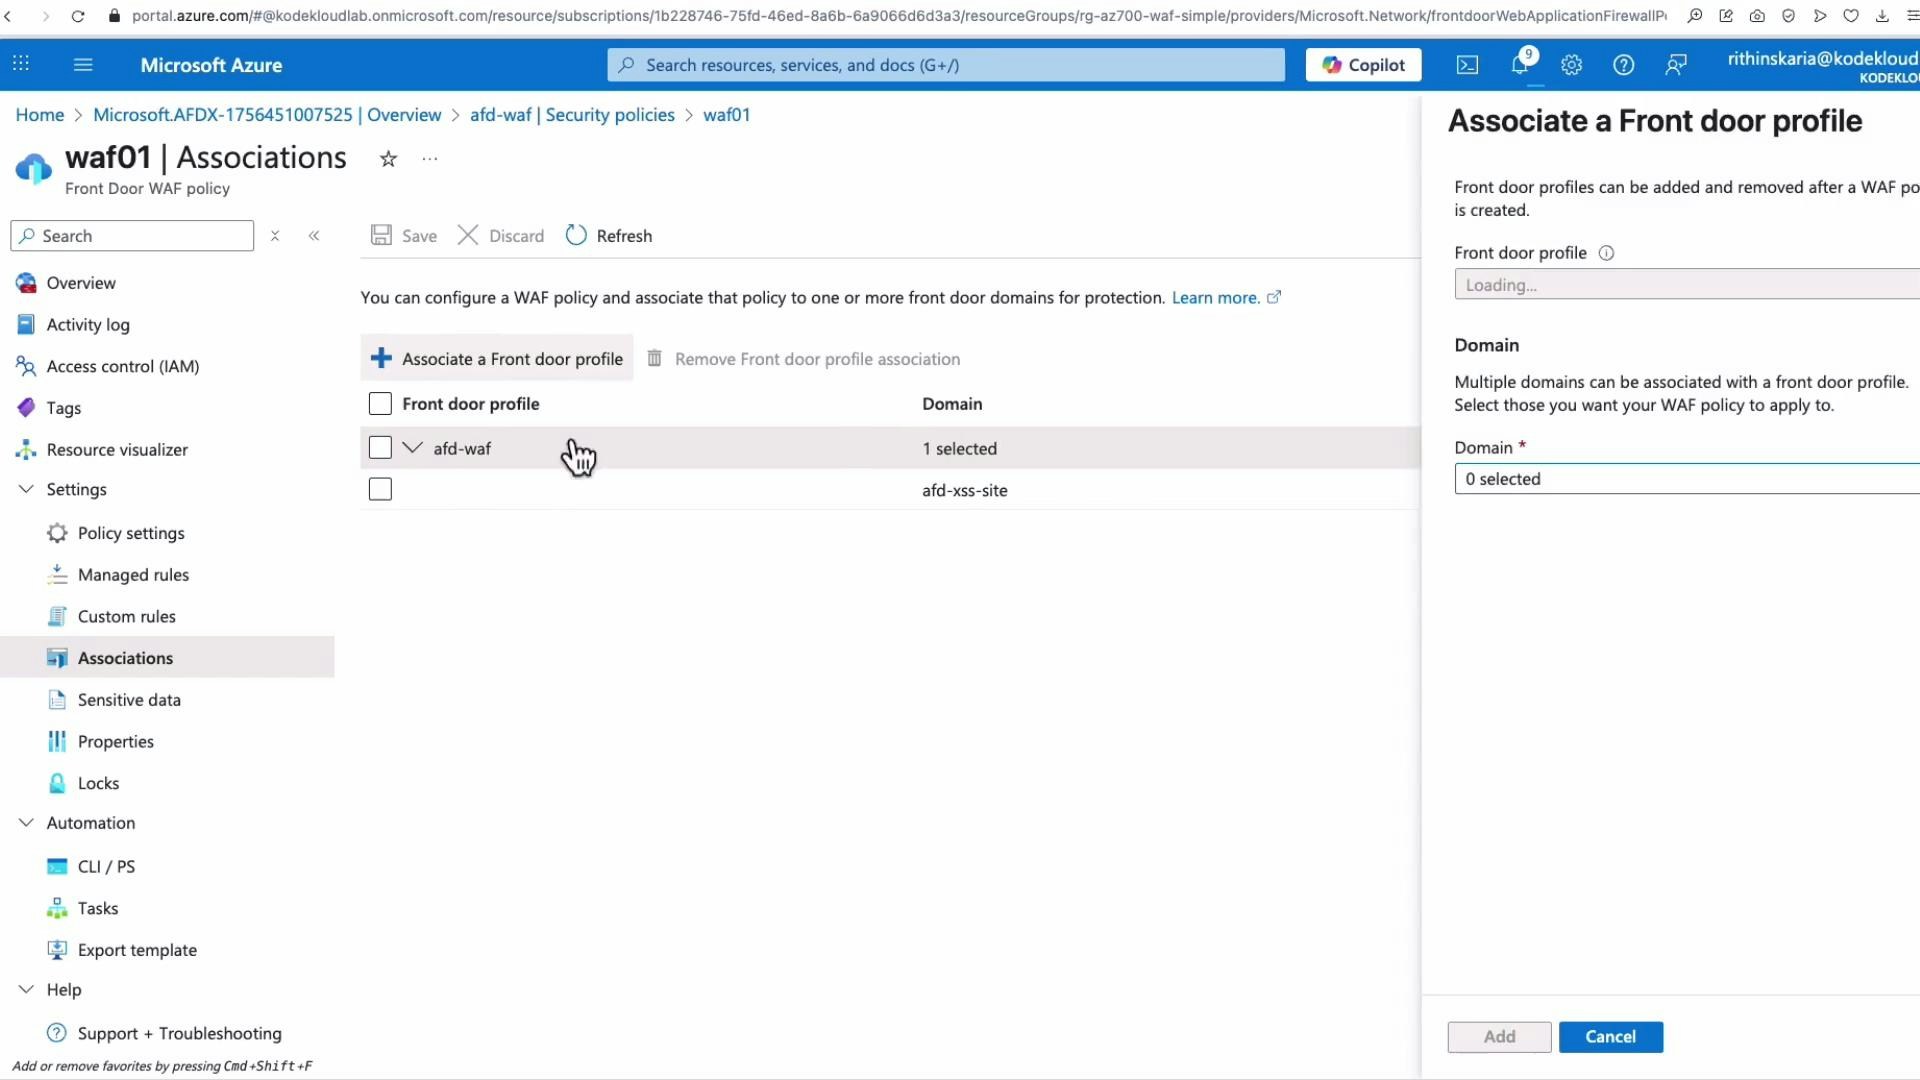Select the afd-waf profile checkbox
1920x1080 pixels.
[x=380, y=447]
